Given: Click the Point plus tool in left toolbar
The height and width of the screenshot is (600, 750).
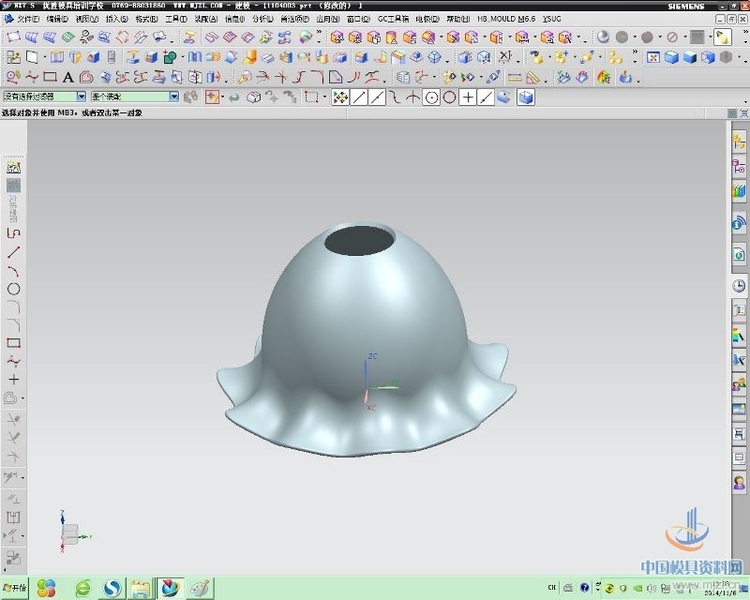Looking at the screenshot, I should (14, 380).
